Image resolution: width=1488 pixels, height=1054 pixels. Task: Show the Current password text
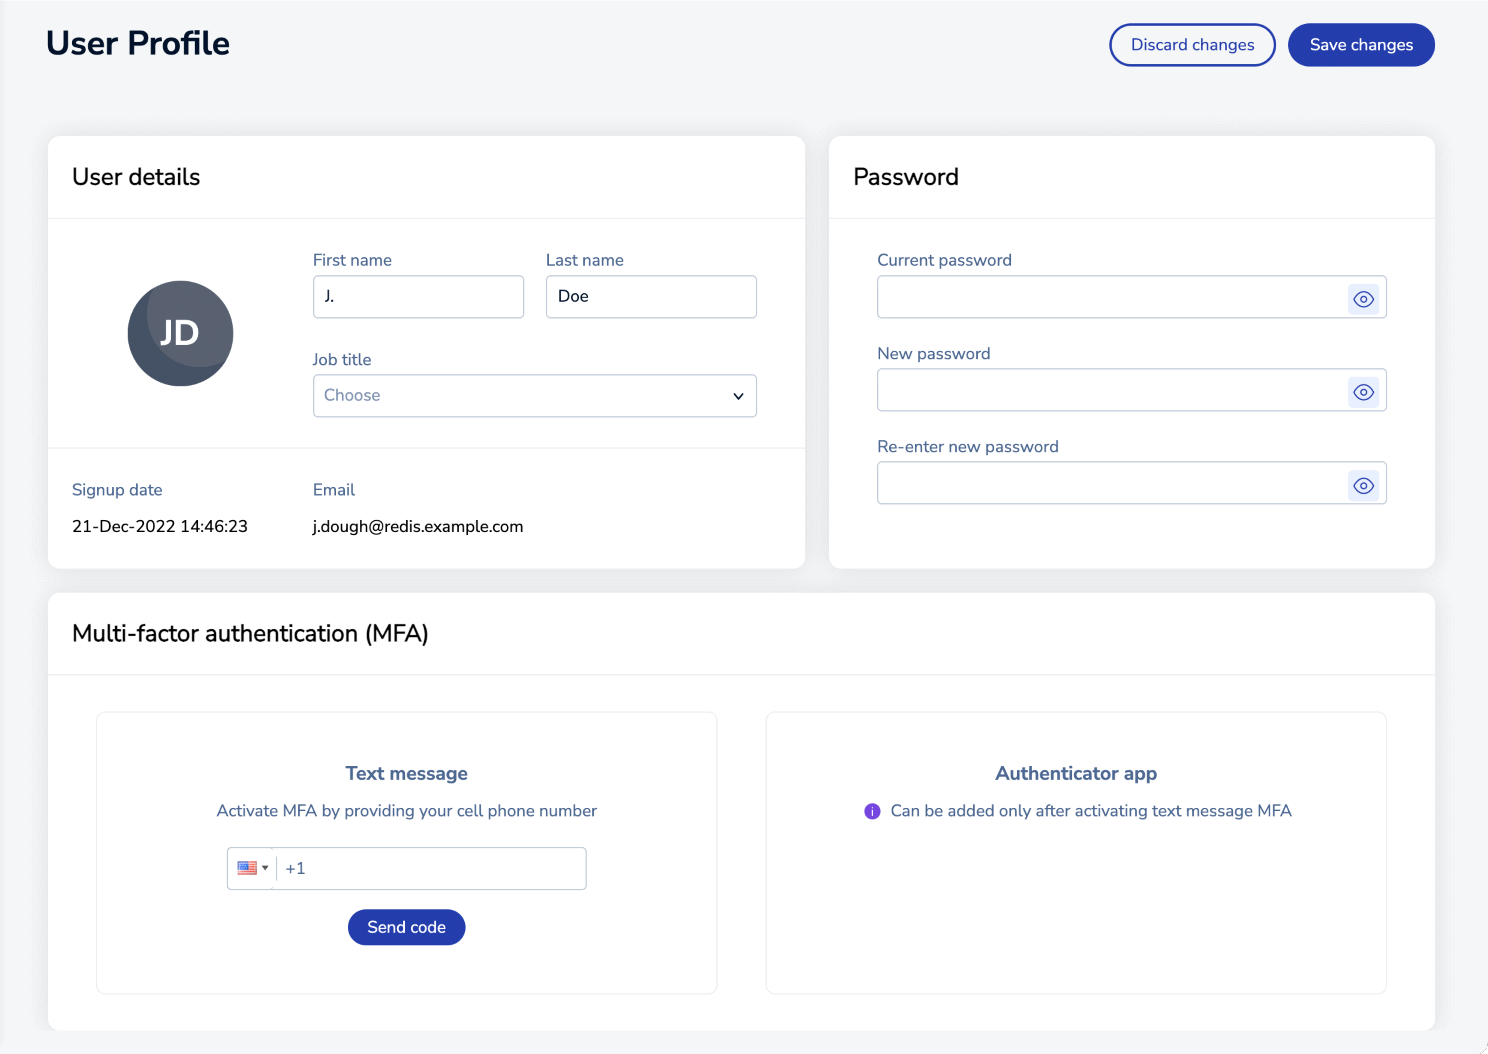1363,299
